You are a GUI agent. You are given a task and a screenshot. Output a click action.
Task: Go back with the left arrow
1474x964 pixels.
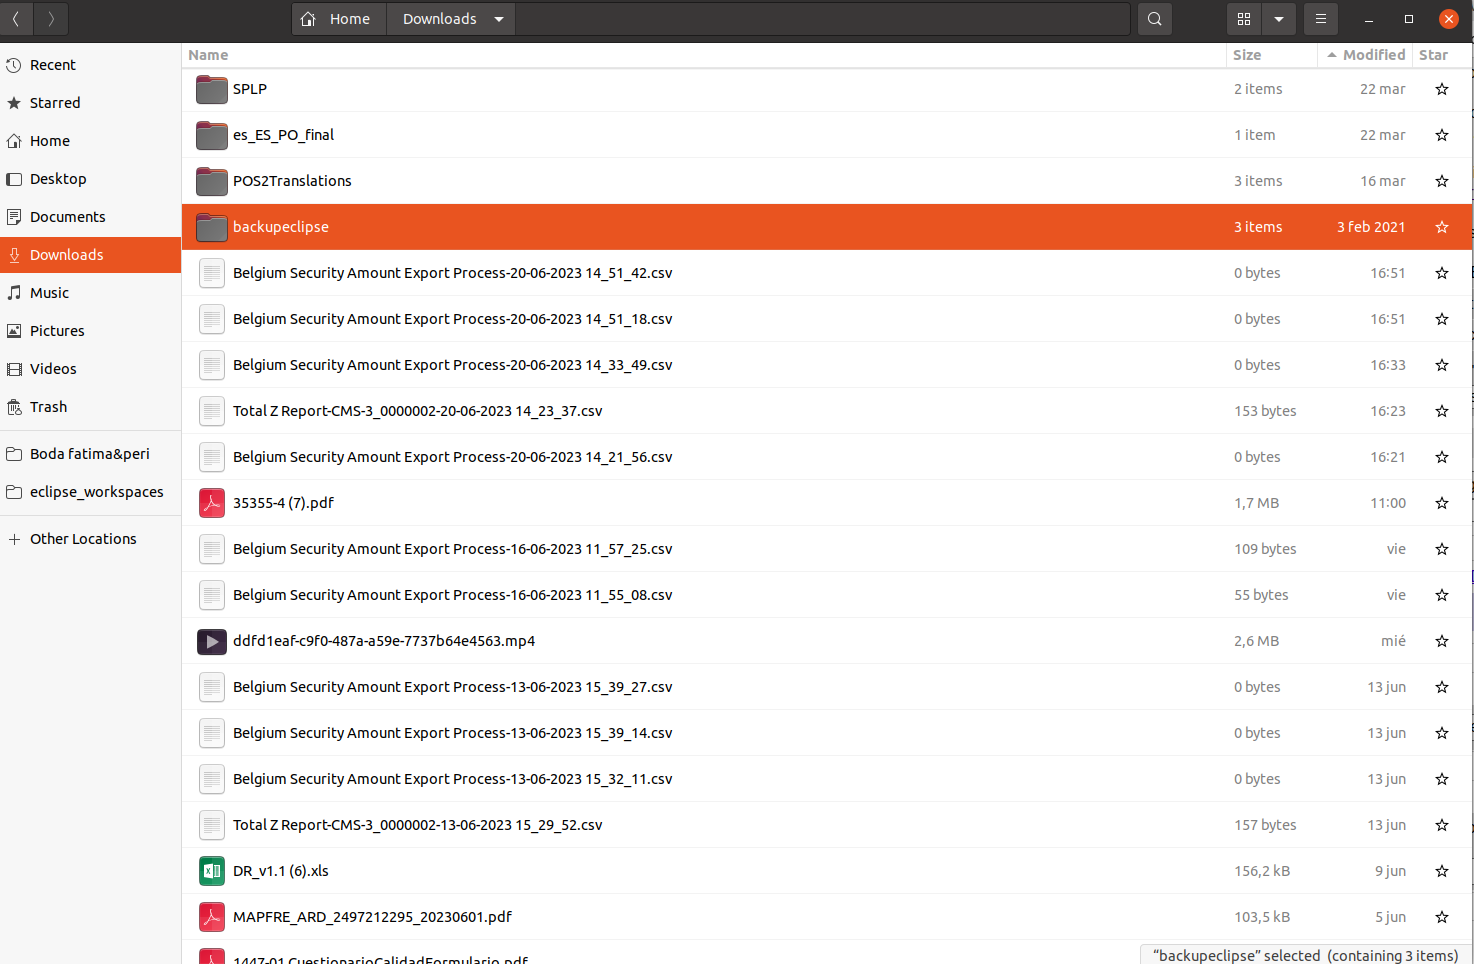click(x=16, y=19)
